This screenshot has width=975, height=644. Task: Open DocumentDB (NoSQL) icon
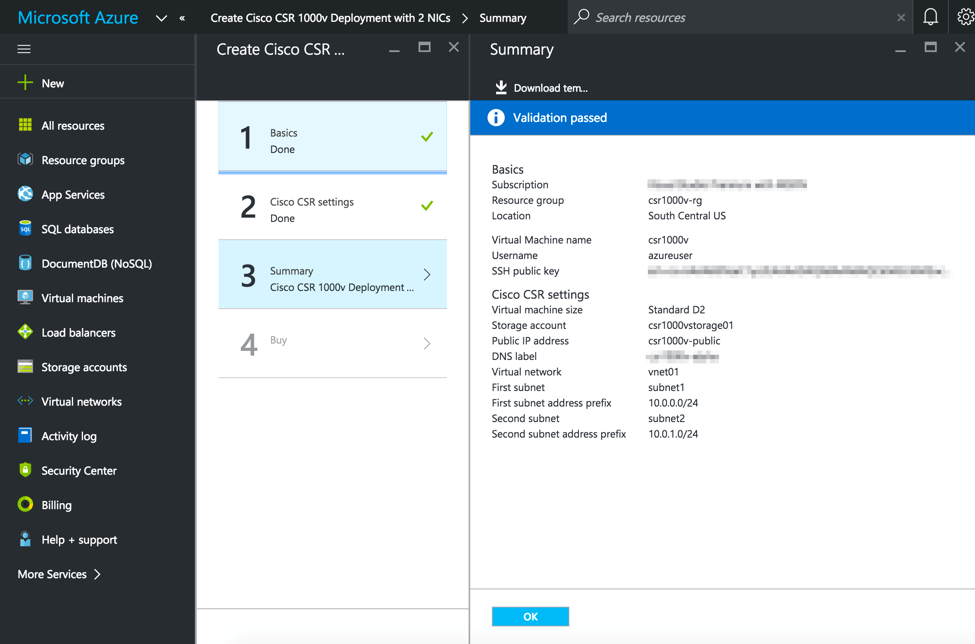click(x=25, y=263)
